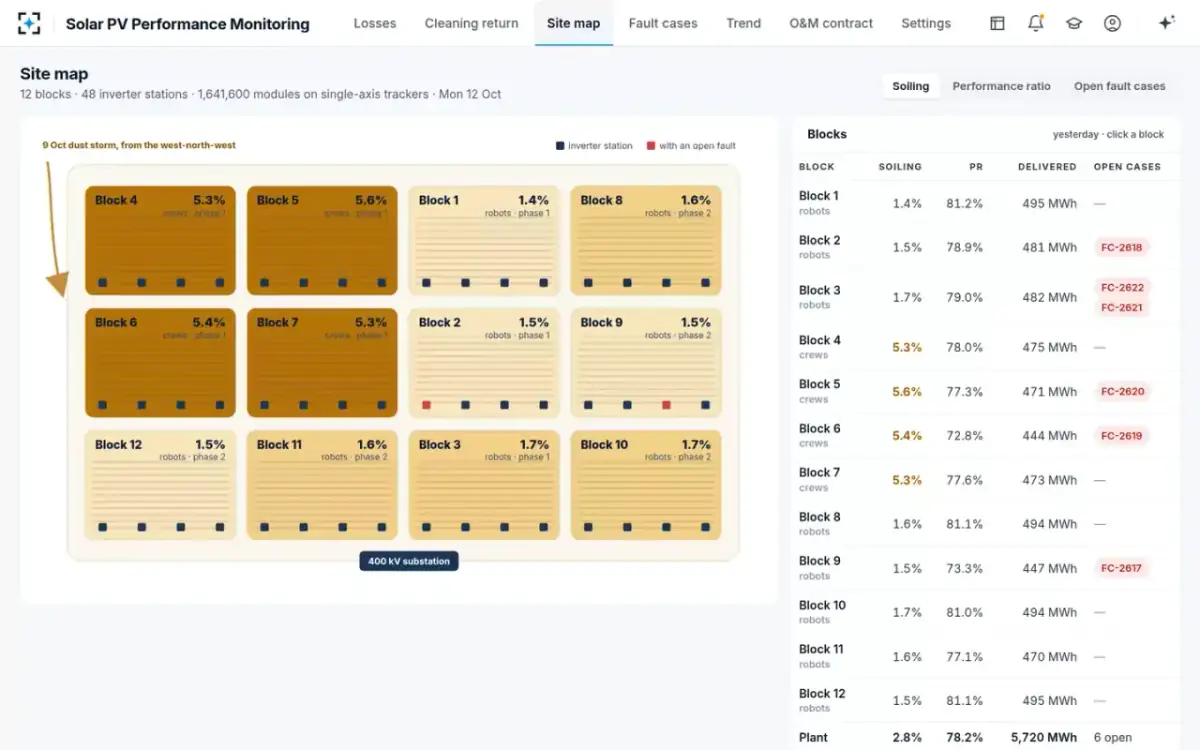
Task: Sort table by PR column header
Action: 976,167
